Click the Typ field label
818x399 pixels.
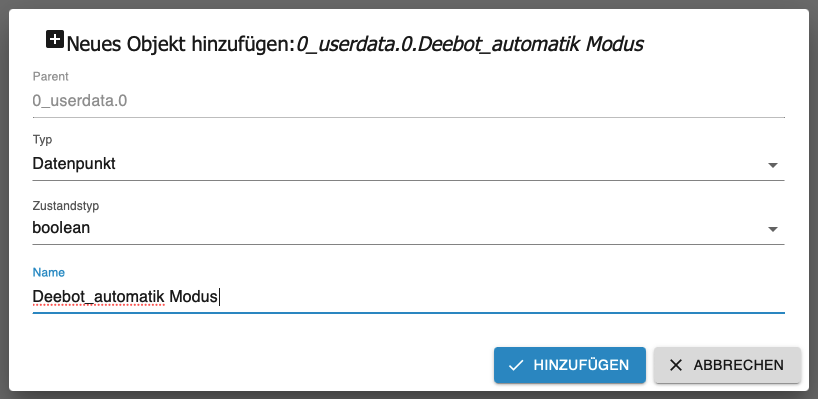pos(42,140)
